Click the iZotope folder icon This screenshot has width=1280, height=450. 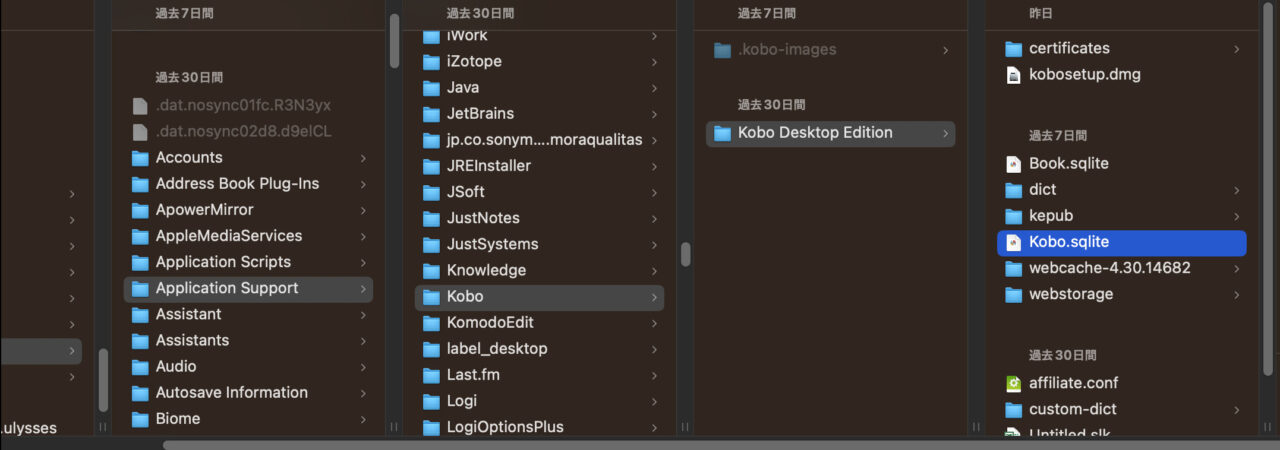click(431, 62)
